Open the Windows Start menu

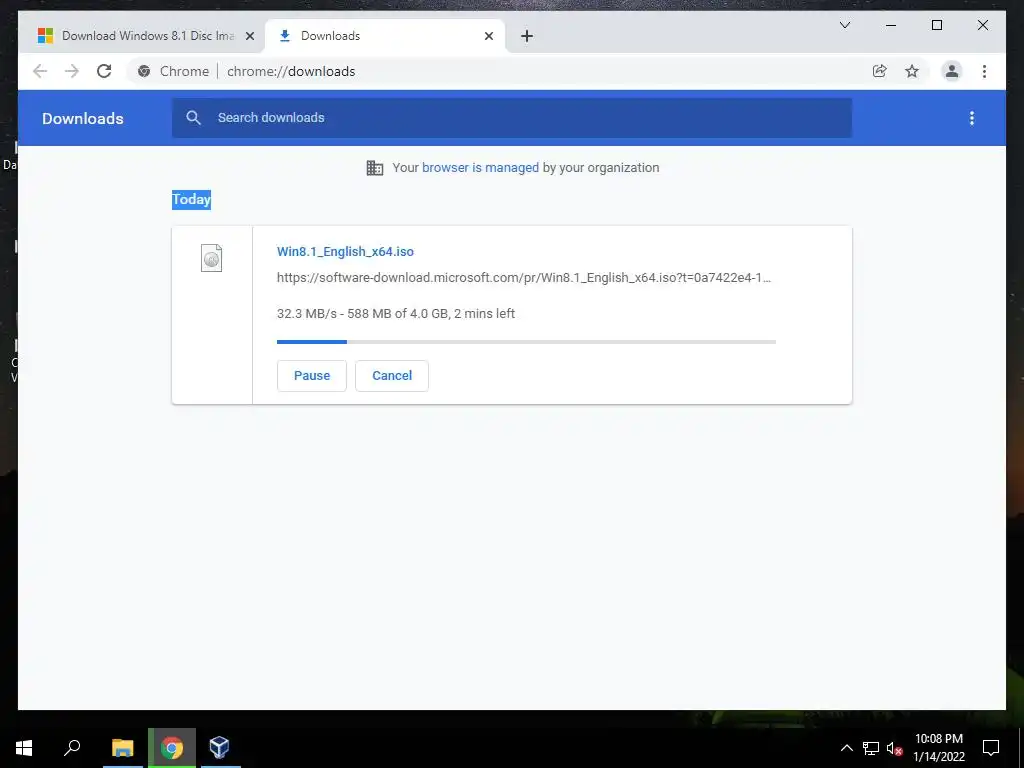click(x=24, y=748)
